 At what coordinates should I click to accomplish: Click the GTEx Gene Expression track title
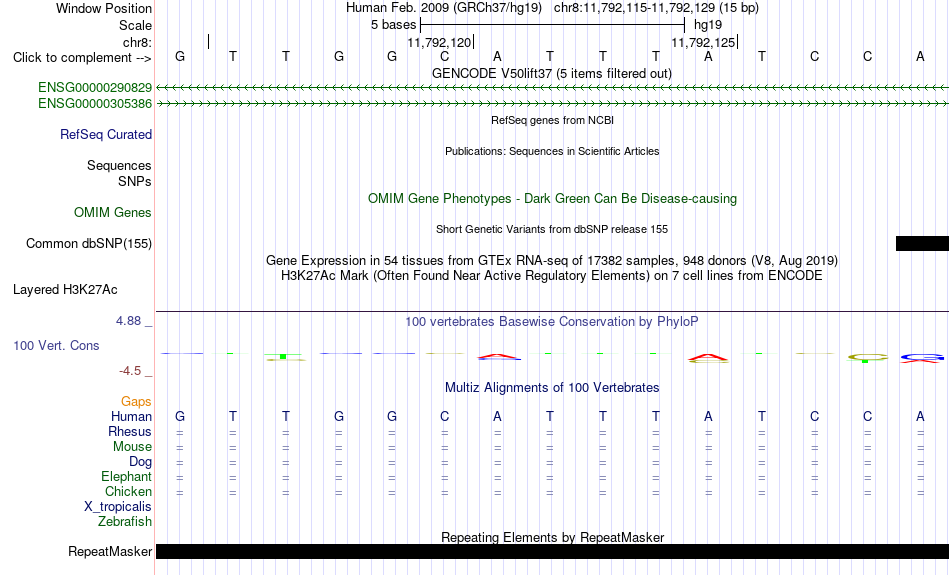[x=552, y=261]
